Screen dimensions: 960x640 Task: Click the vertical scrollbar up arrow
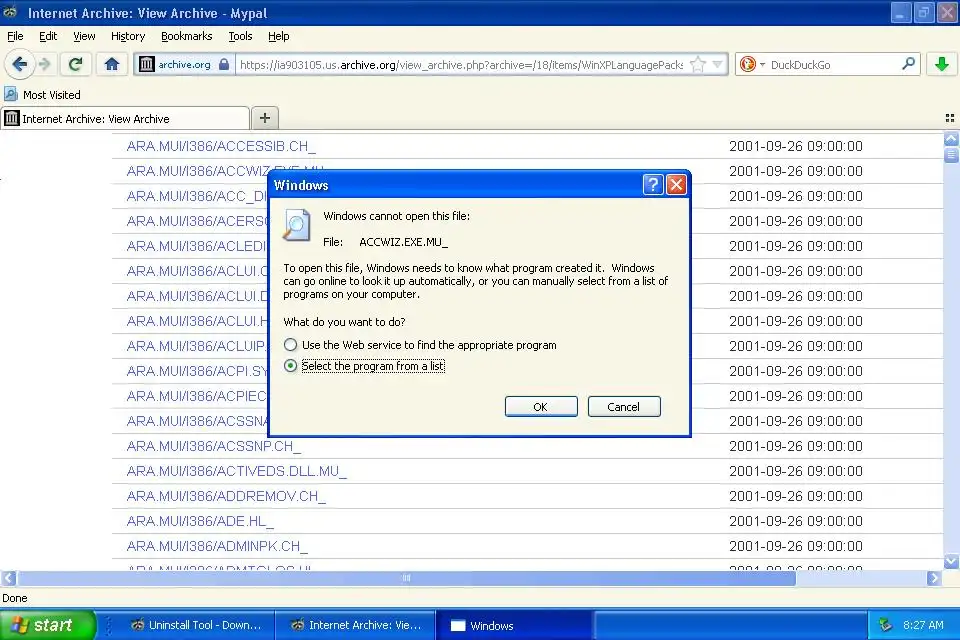(951, 138)
